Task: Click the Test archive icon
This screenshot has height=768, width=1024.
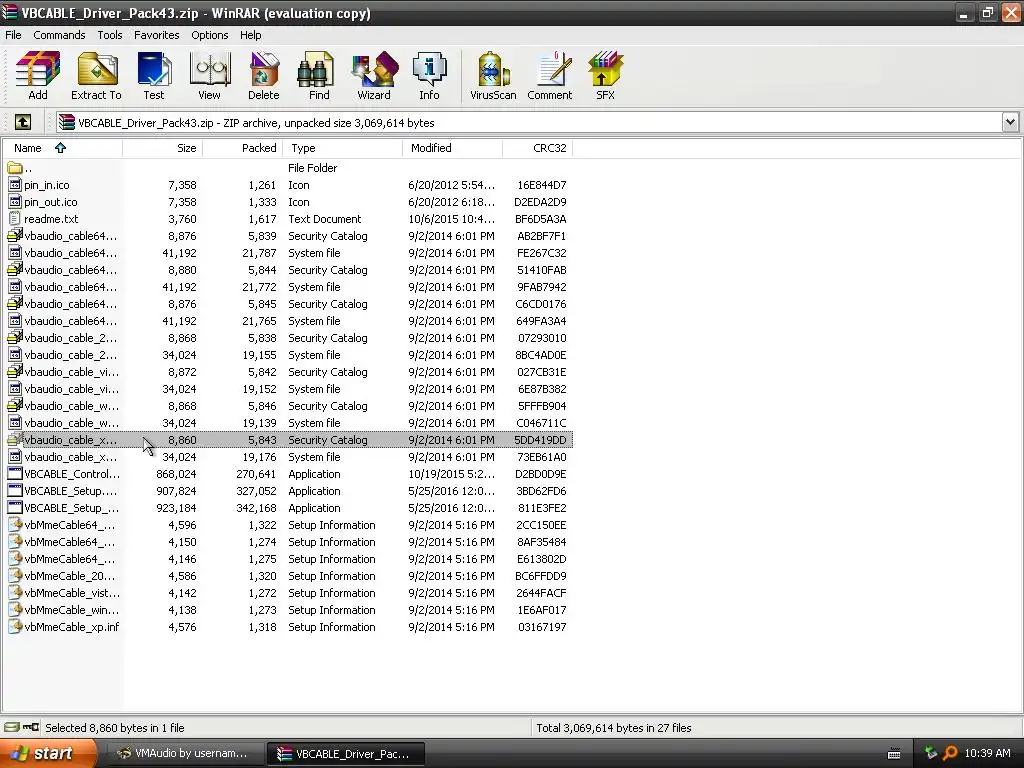Action: (154, 75)
